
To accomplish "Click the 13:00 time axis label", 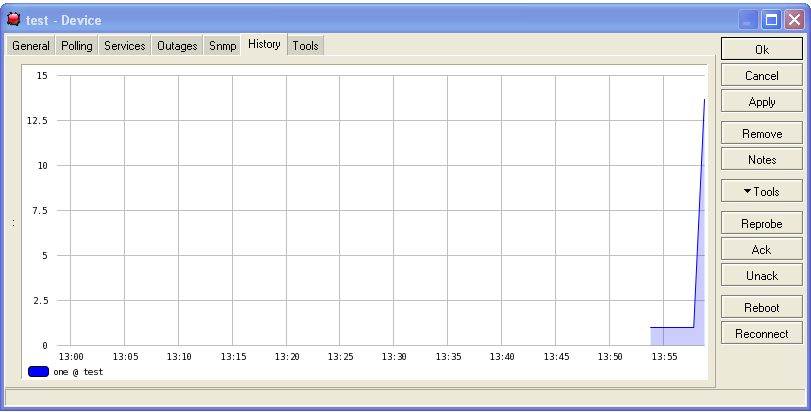I will click(71, 357).
